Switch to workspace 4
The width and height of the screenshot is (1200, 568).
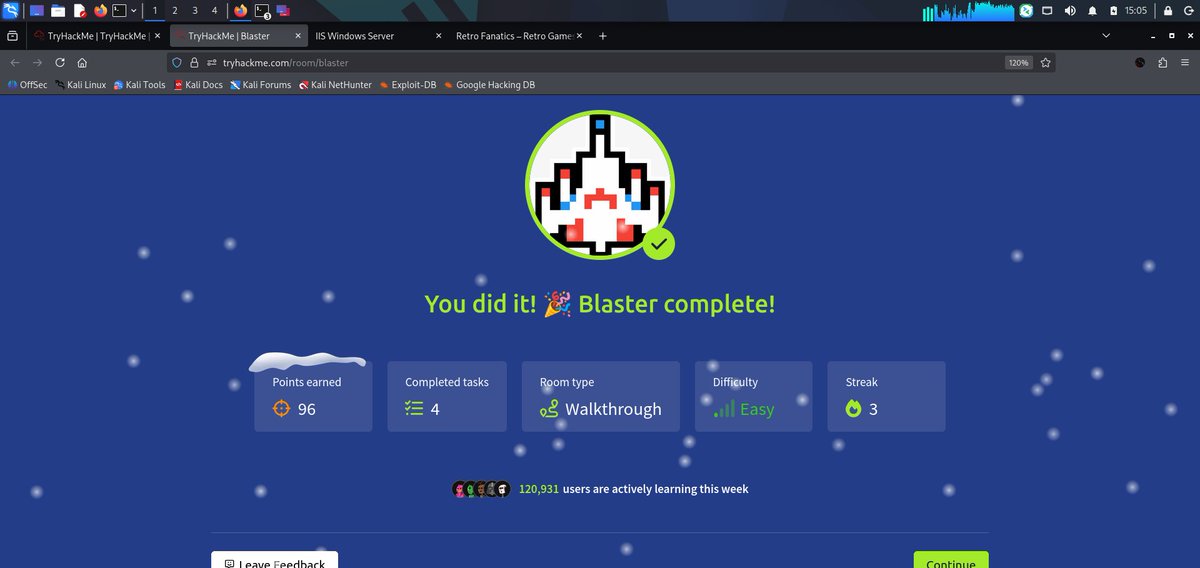coord(214,11)
